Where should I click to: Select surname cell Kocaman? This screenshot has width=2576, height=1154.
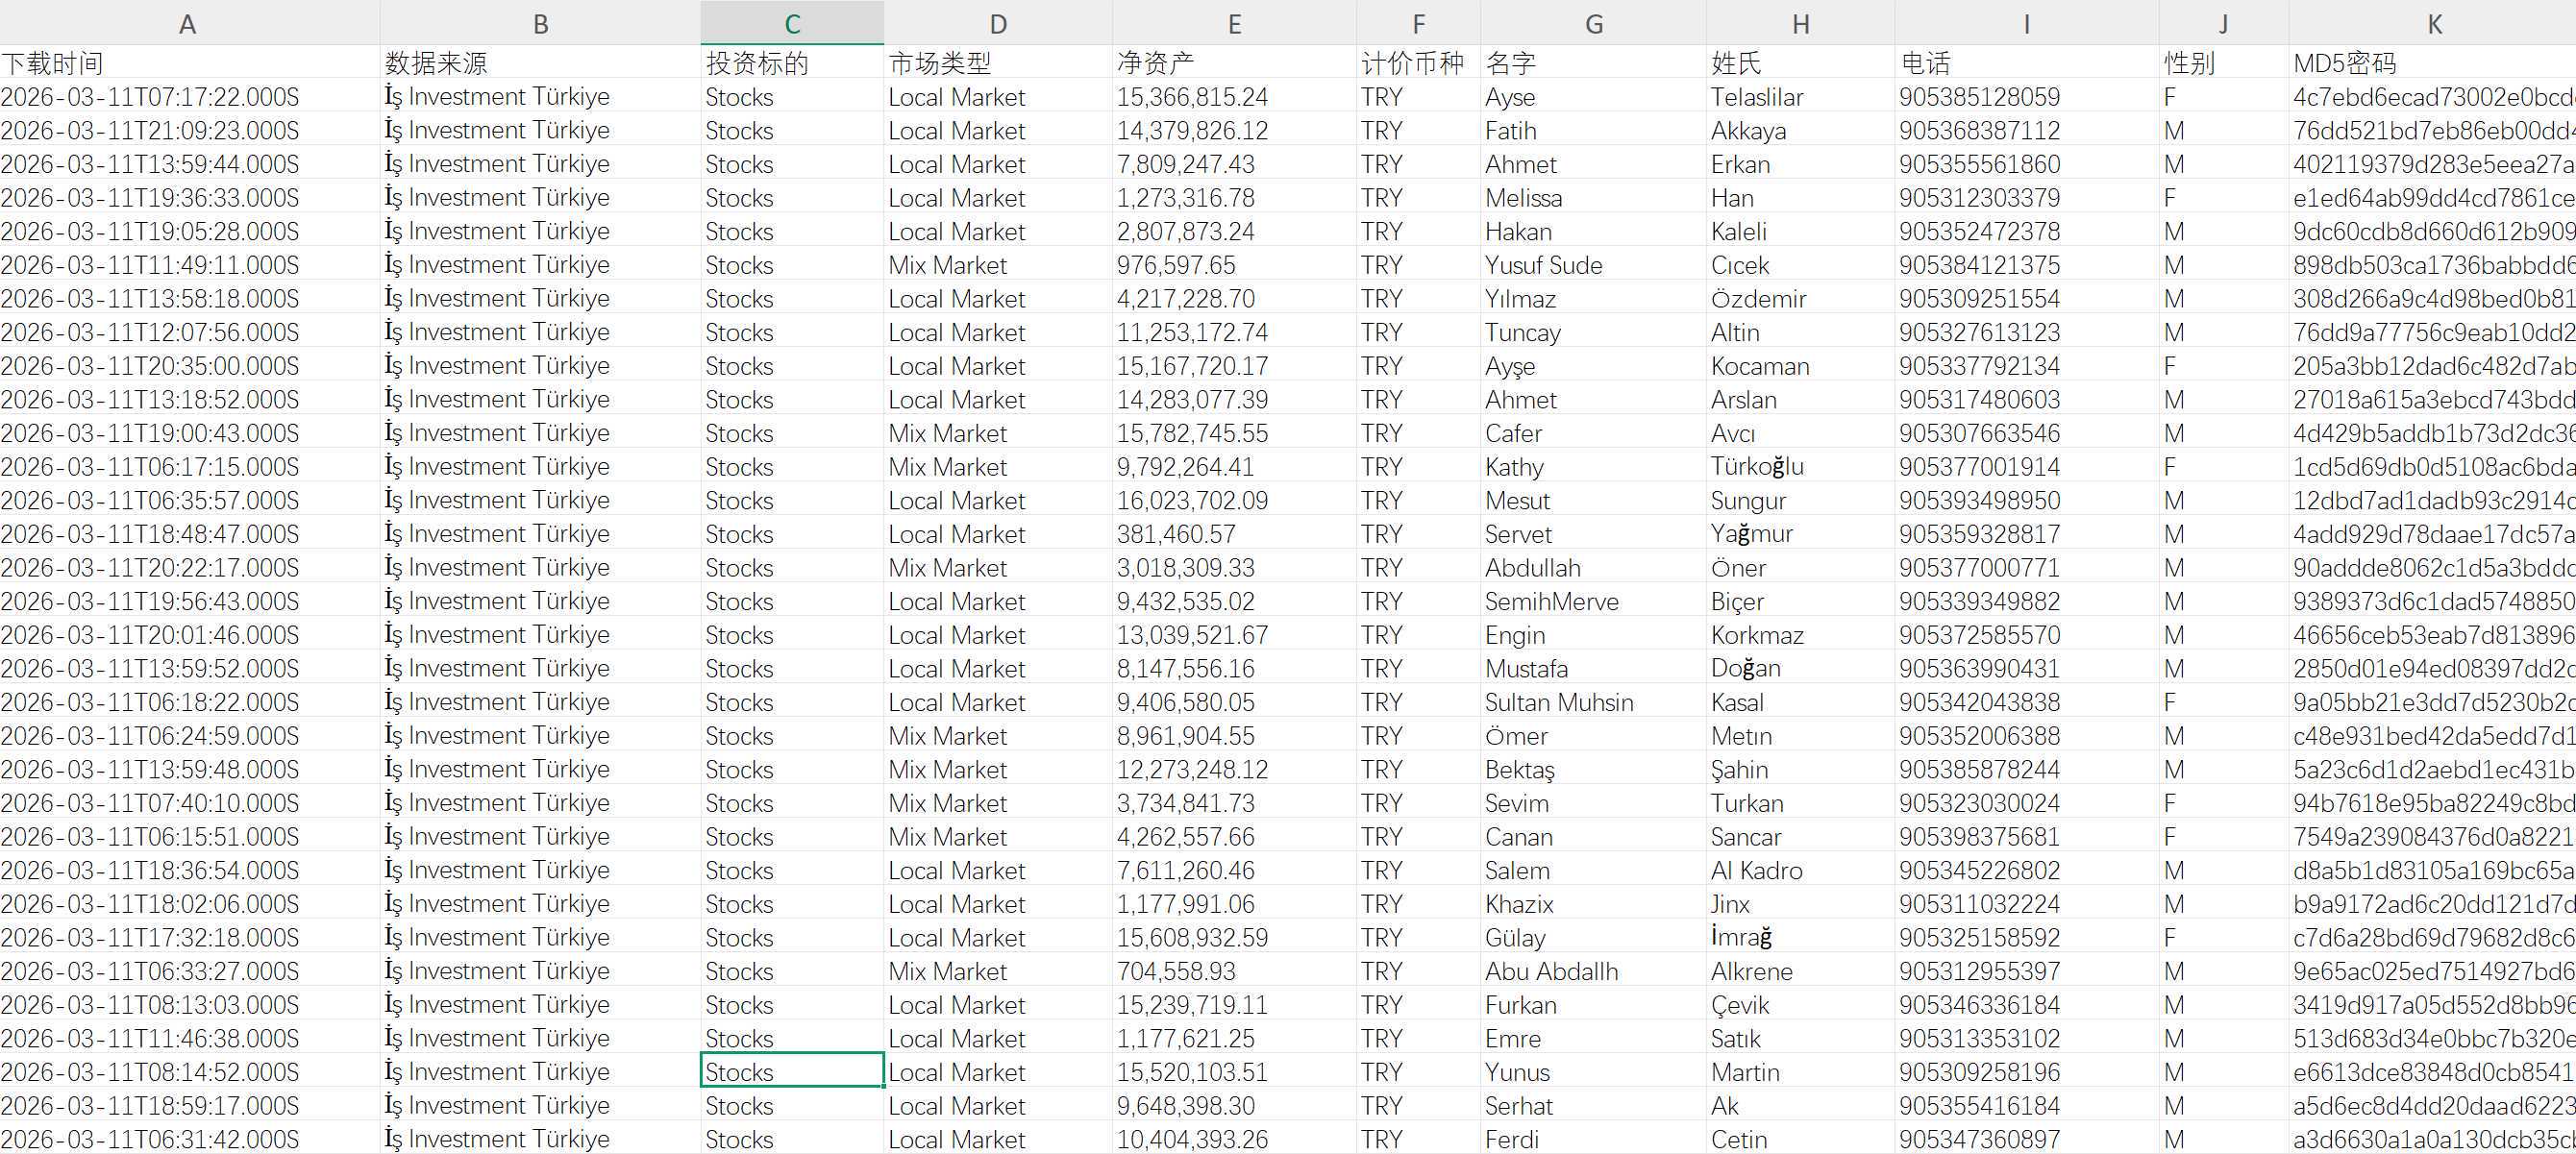(1800, 366)
